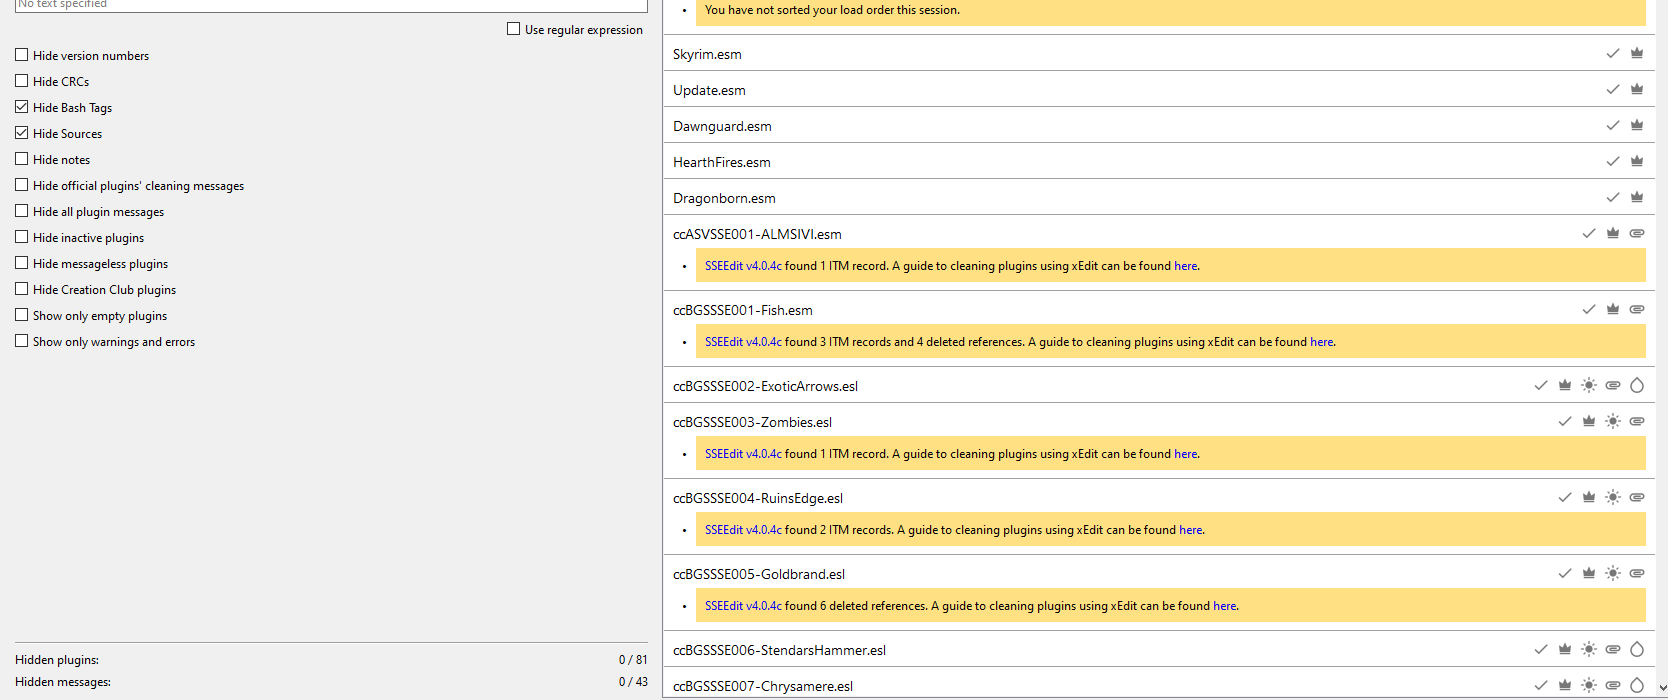Click the paperclip icon for ccBGSSSE005-Goldbrand.esl
Viewport: 1668px width, 700px height.
coord(1637,574)
